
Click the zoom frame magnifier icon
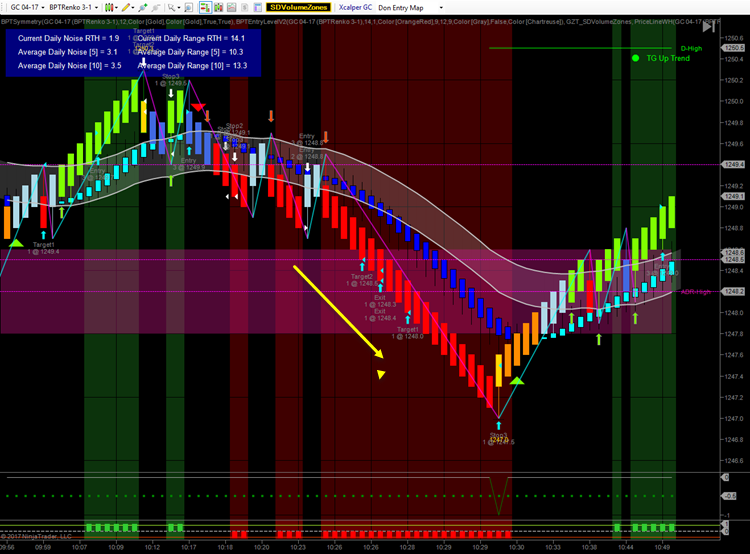tap(188, 7)
